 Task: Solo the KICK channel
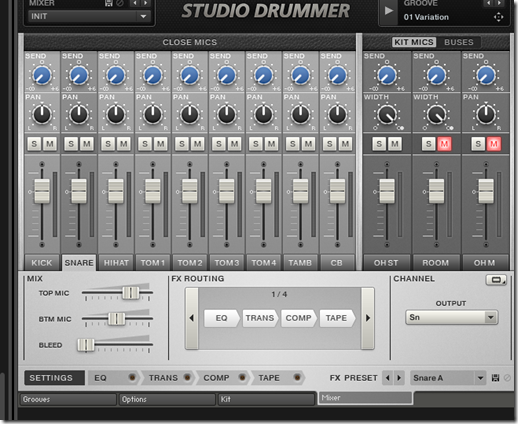tap(34, 144)
